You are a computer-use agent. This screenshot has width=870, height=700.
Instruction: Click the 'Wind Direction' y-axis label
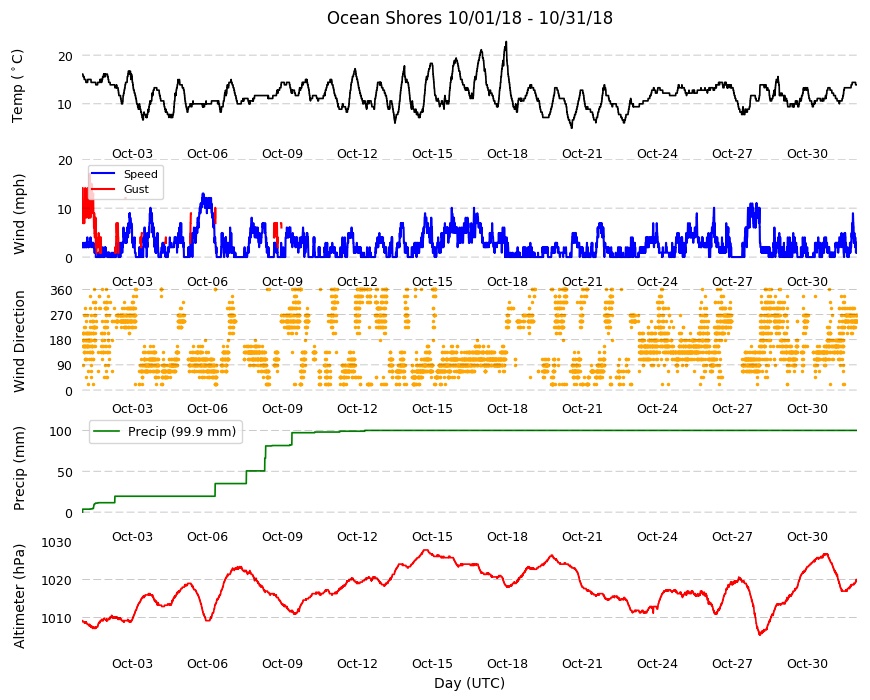click(19, 341)
